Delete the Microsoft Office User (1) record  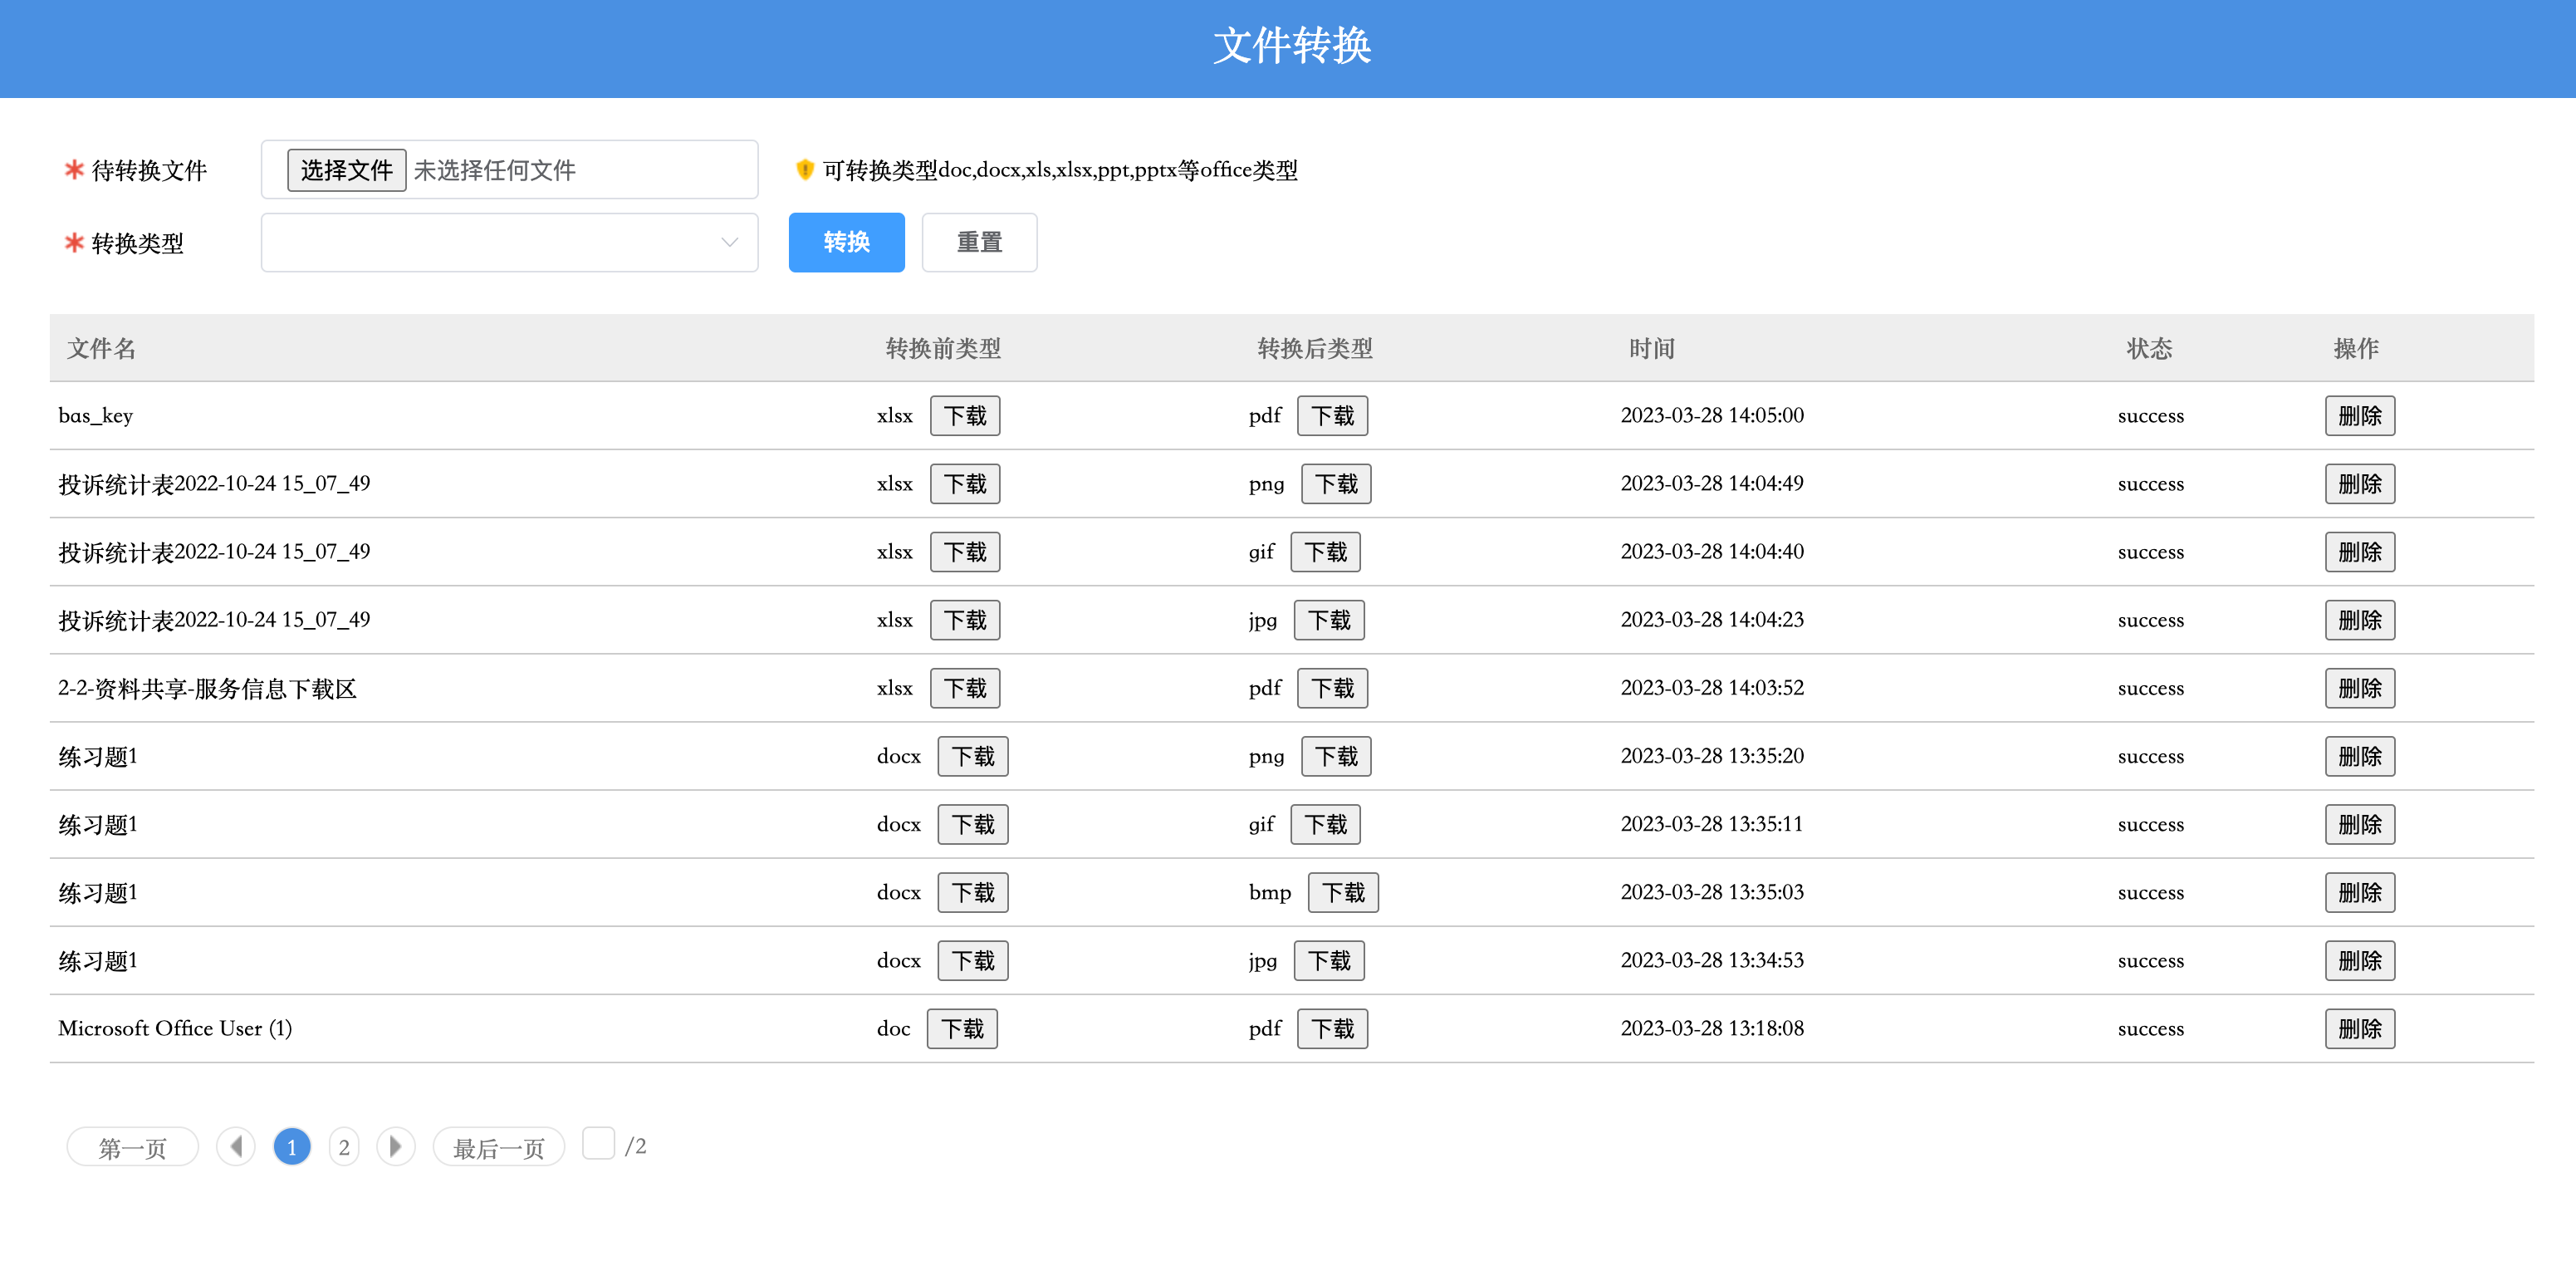(x=2359, y=1029)
